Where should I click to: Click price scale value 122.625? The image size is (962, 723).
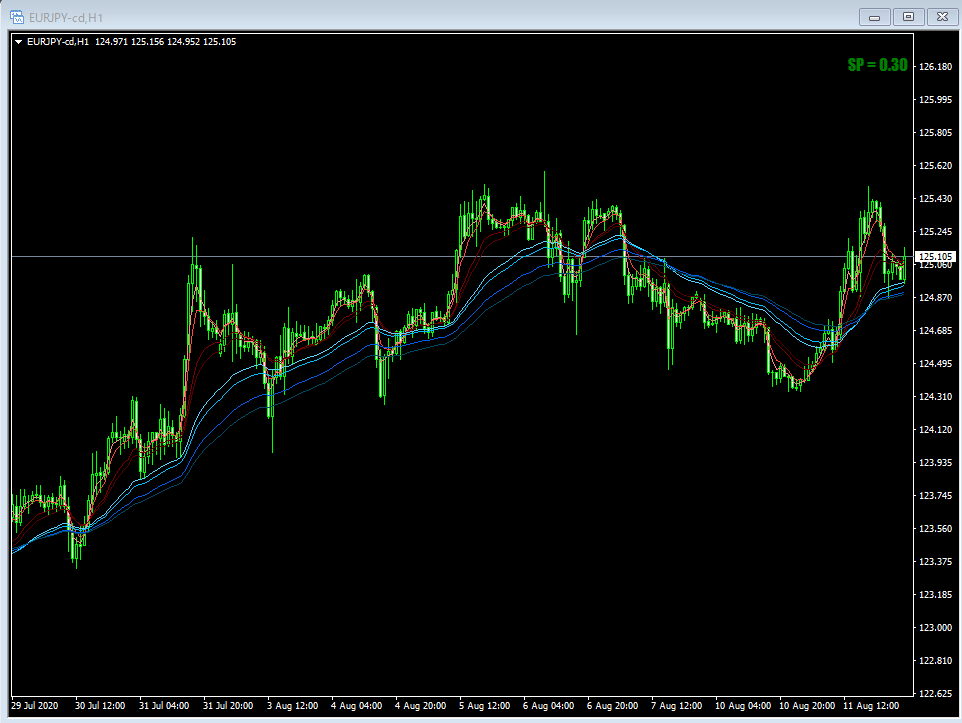[x=936, y=694]
